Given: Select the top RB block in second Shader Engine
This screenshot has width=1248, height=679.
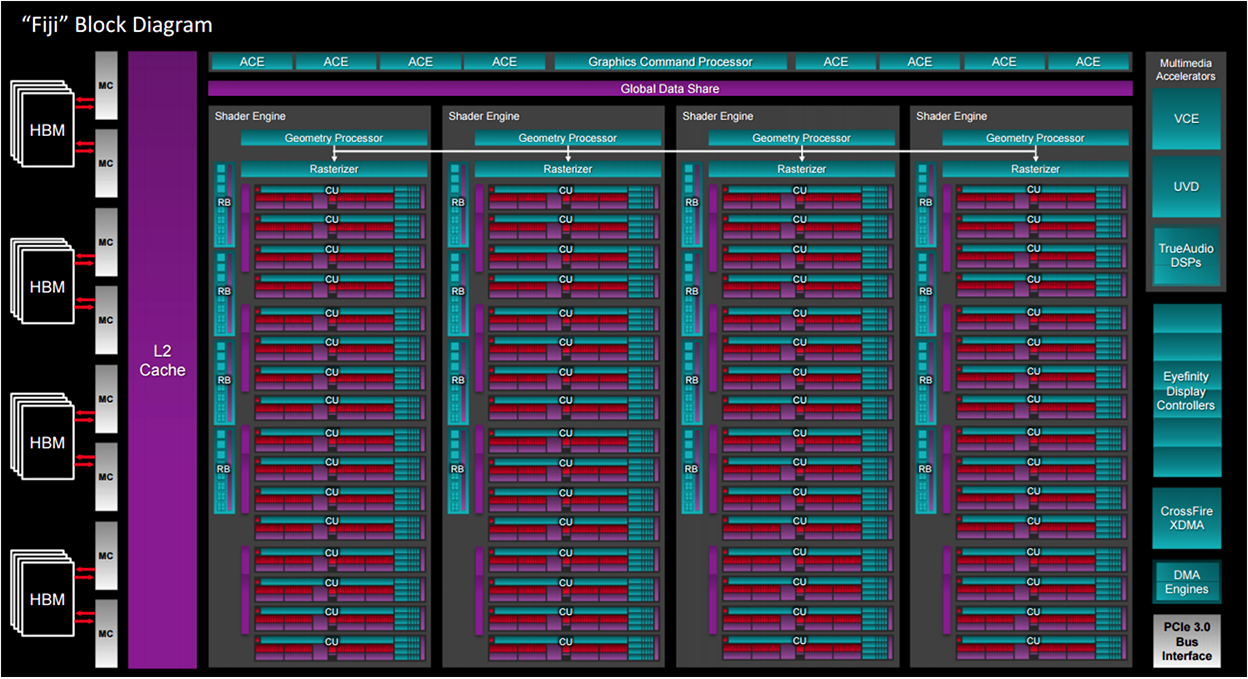Looking at the screenshot, I should pos(458,202).
